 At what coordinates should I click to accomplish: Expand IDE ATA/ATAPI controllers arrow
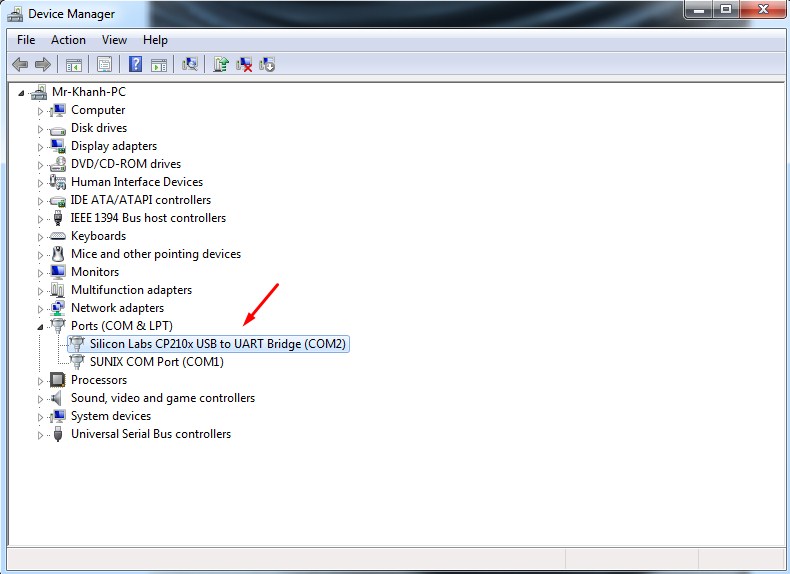[40, 201]
